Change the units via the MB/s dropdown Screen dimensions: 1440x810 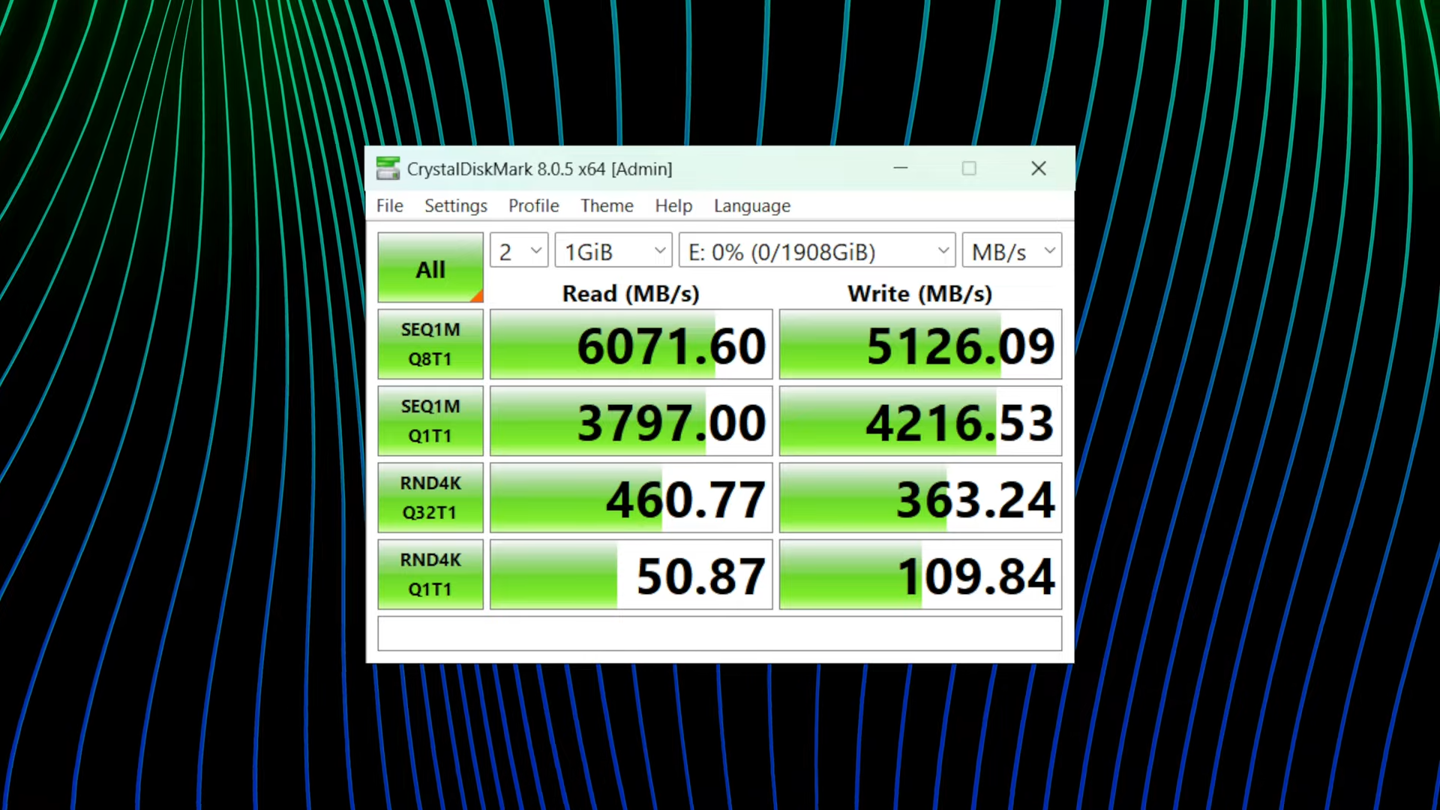(1011, 250)
